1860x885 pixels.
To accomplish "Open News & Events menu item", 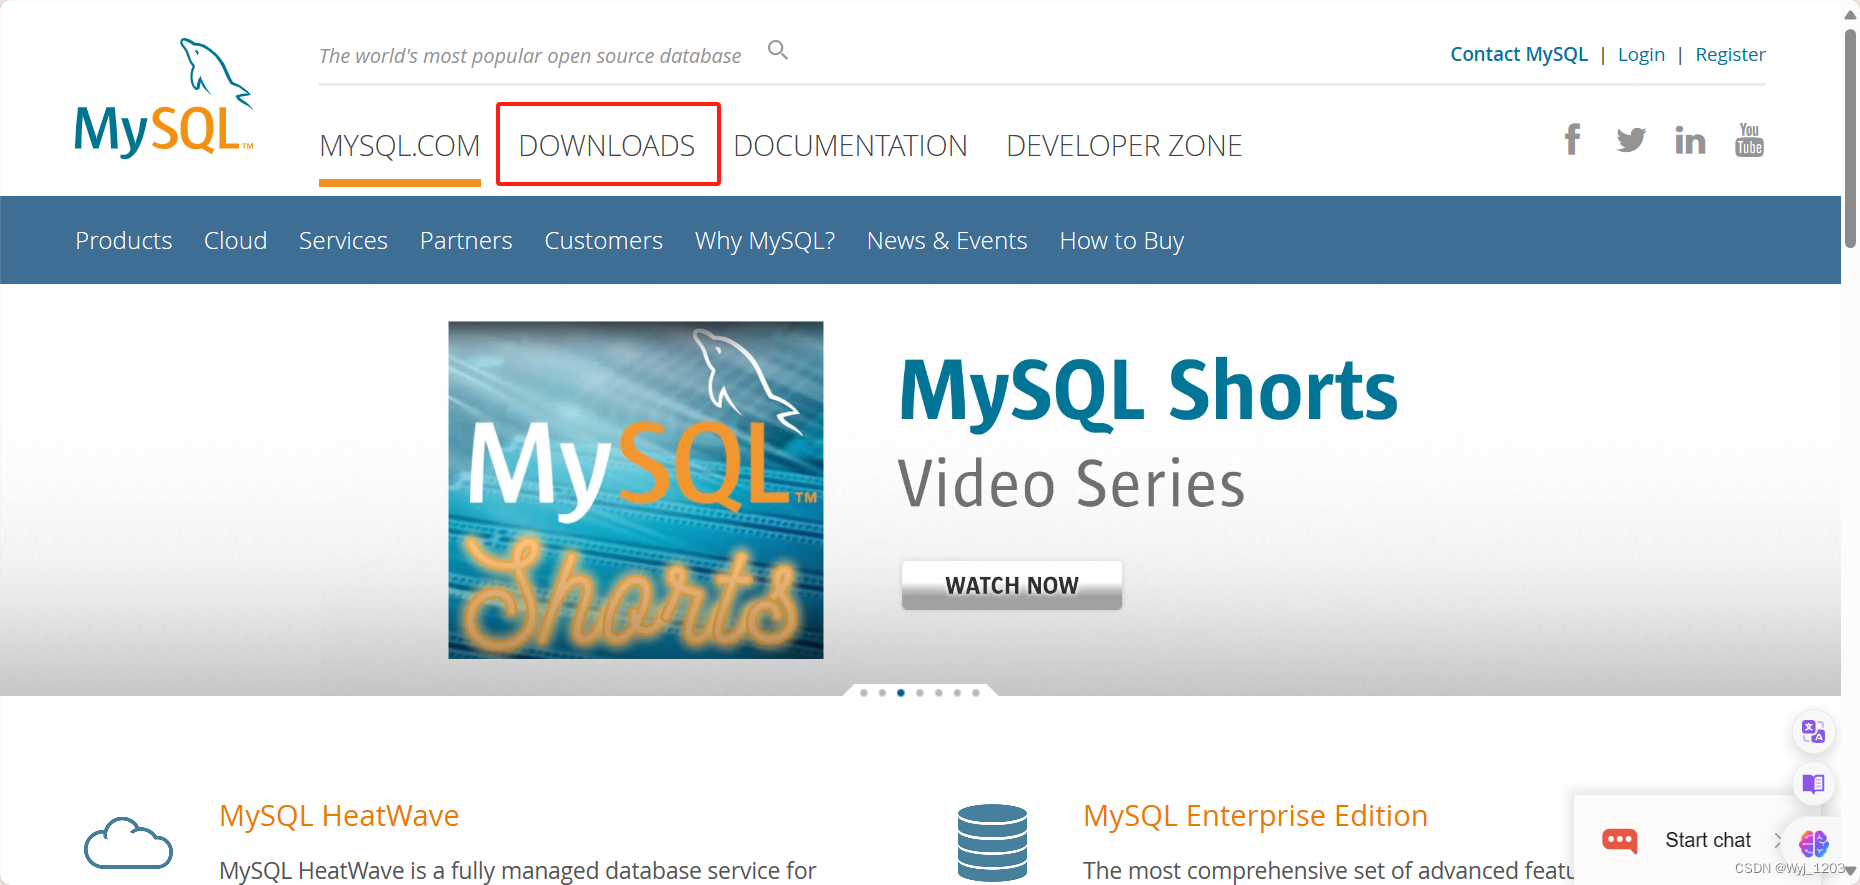I will coord(947,241).
